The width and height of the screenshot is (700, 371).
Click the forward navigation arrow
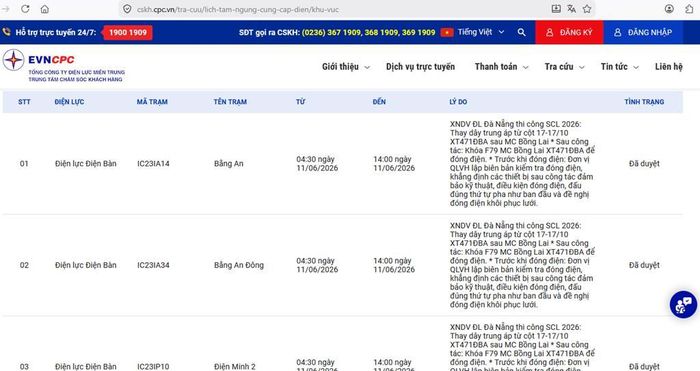pos(6,9)
